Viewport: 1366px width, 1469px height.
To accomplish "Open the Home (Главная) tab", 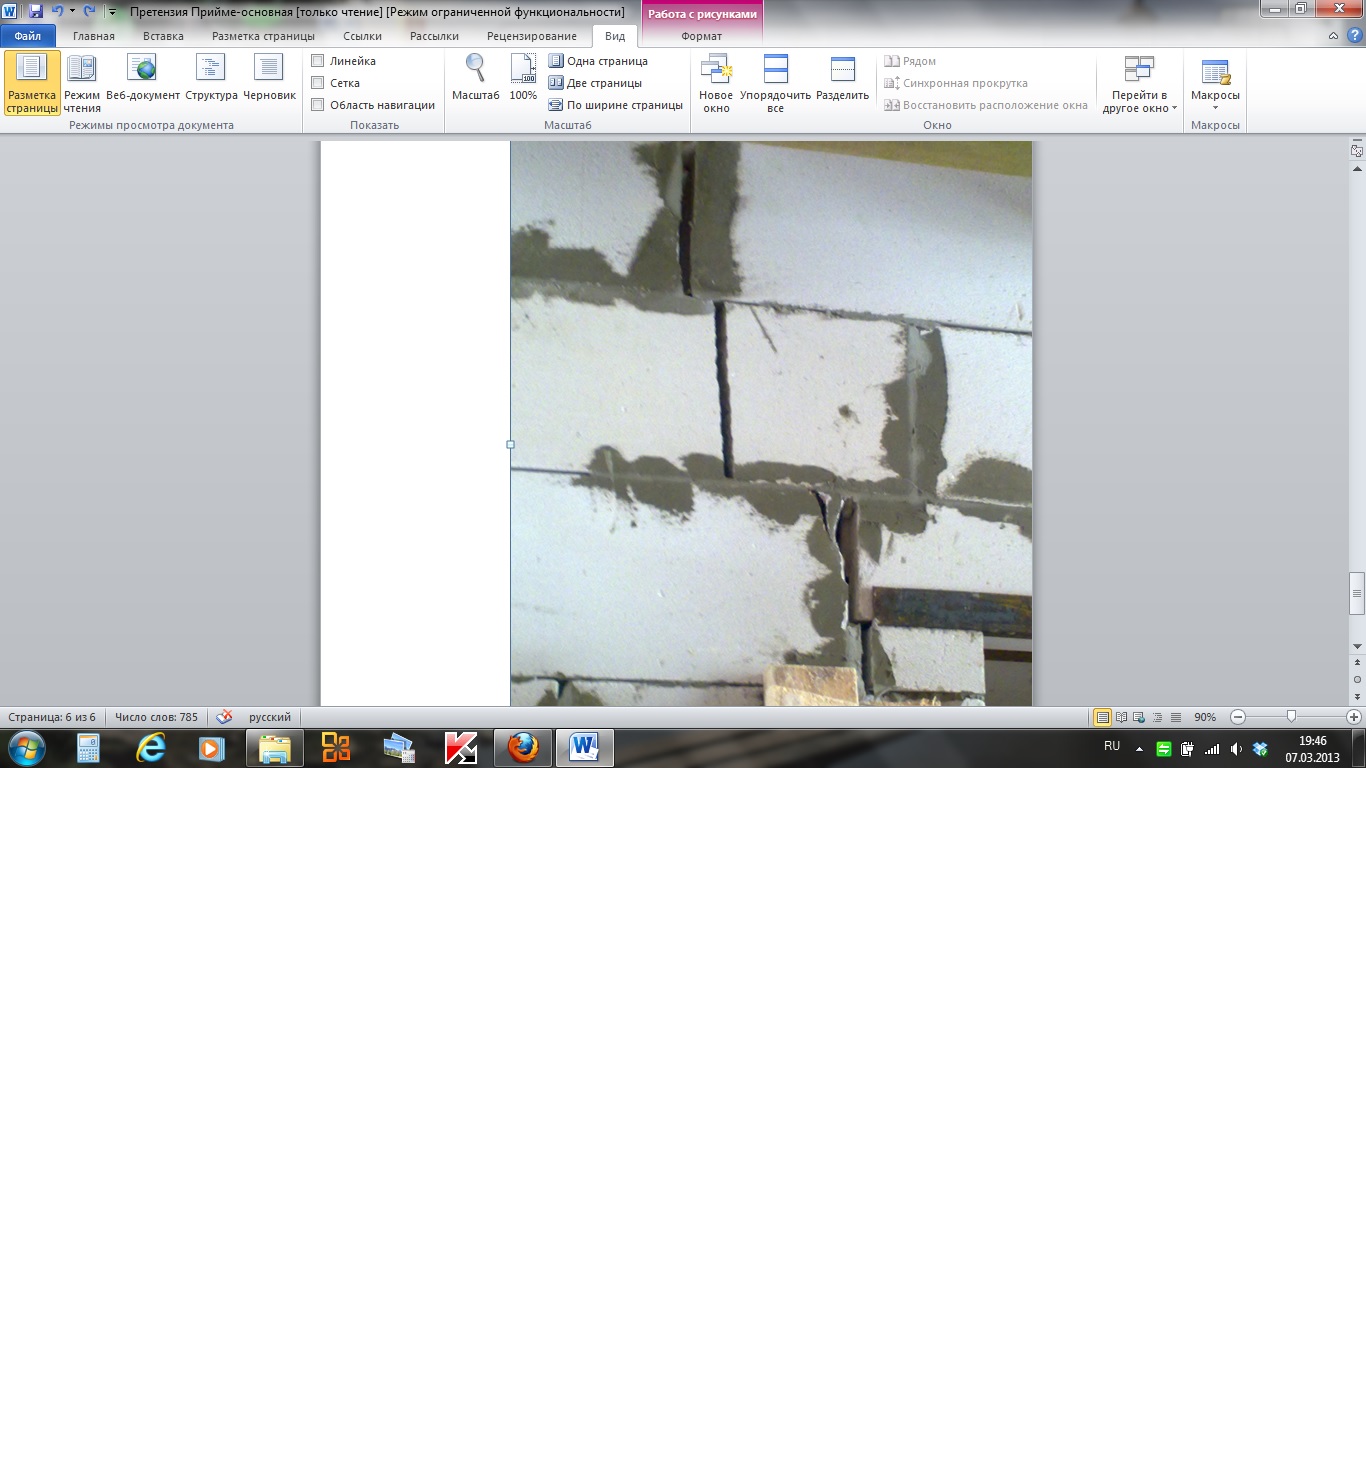I will 94,36.
